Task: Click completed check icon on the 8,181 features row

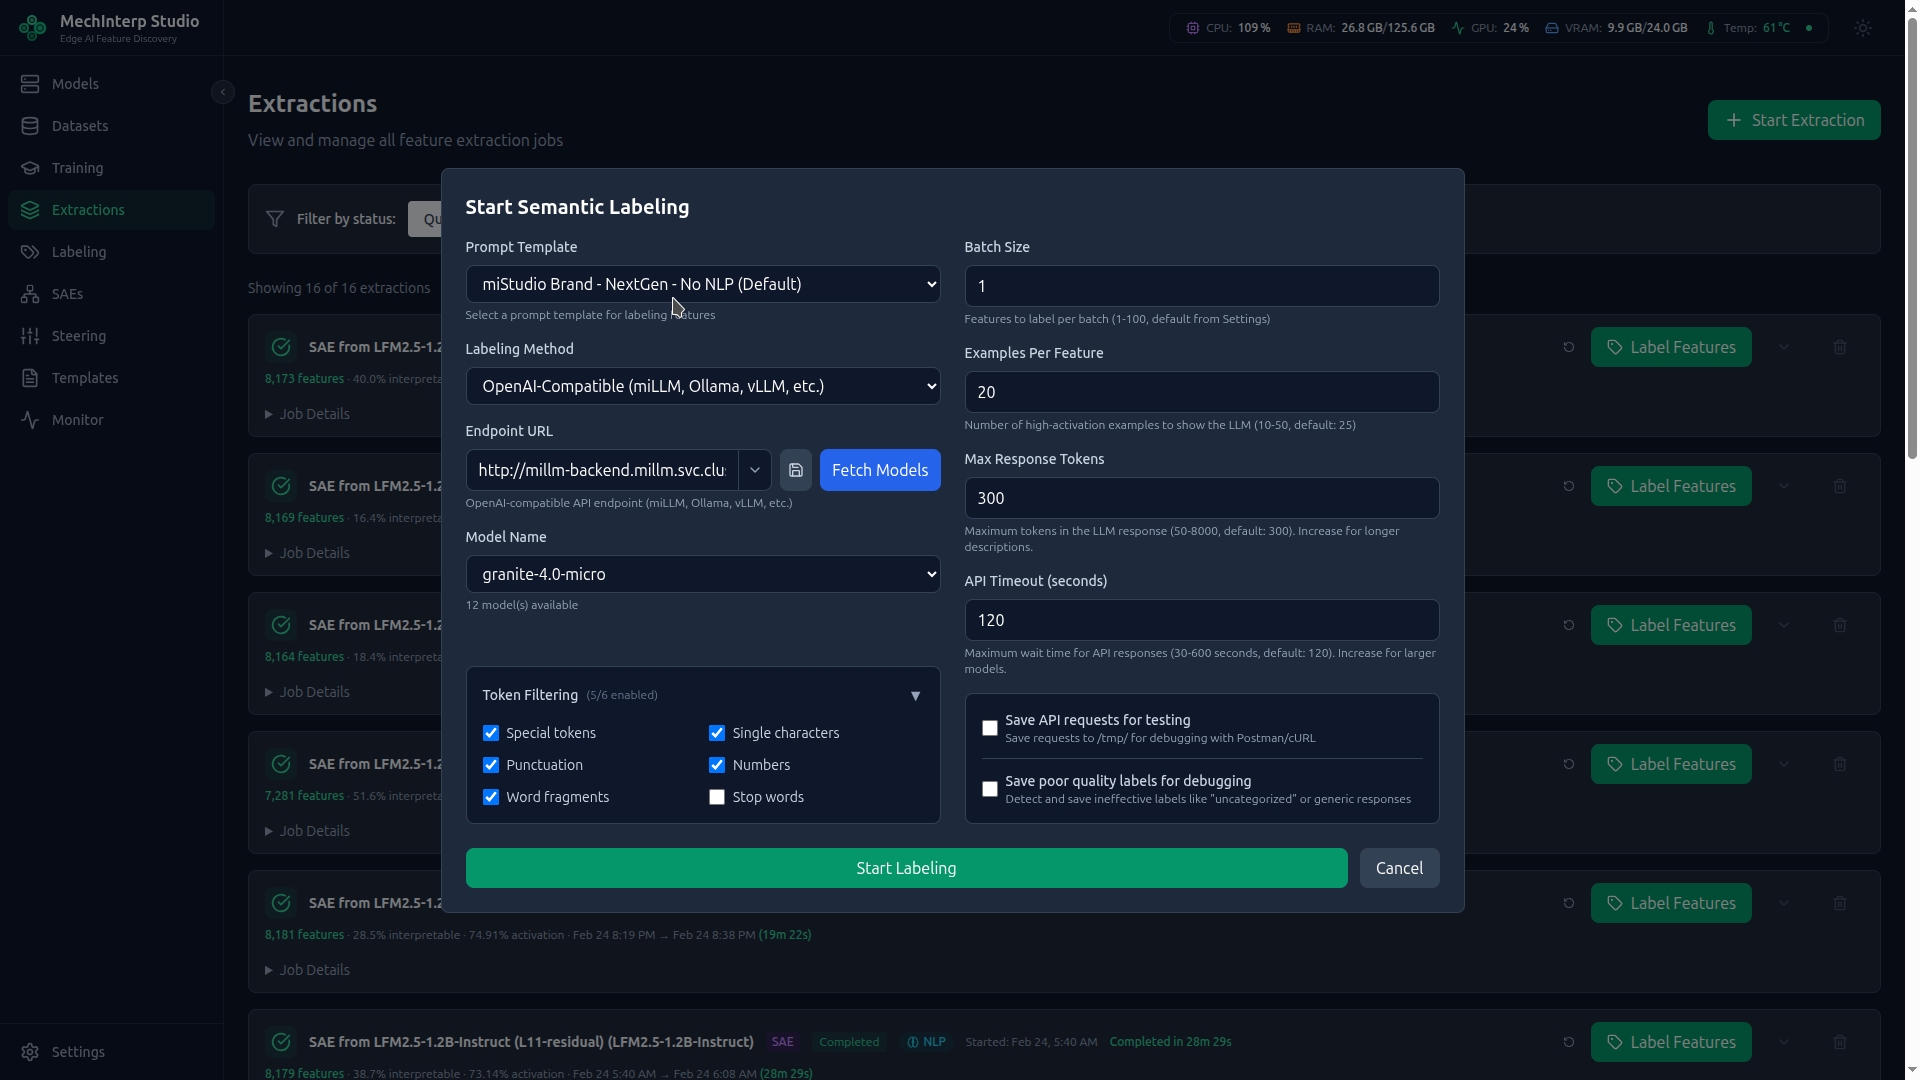Action: [281, 903]
